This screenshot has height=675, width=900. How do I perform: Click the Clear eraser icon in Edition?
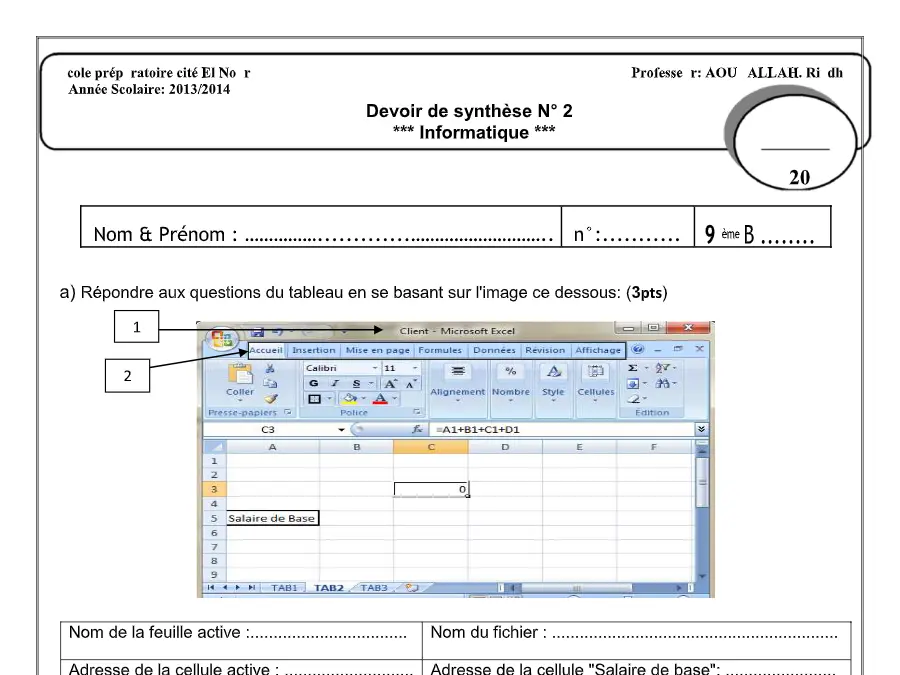click(x=633, y=398)
